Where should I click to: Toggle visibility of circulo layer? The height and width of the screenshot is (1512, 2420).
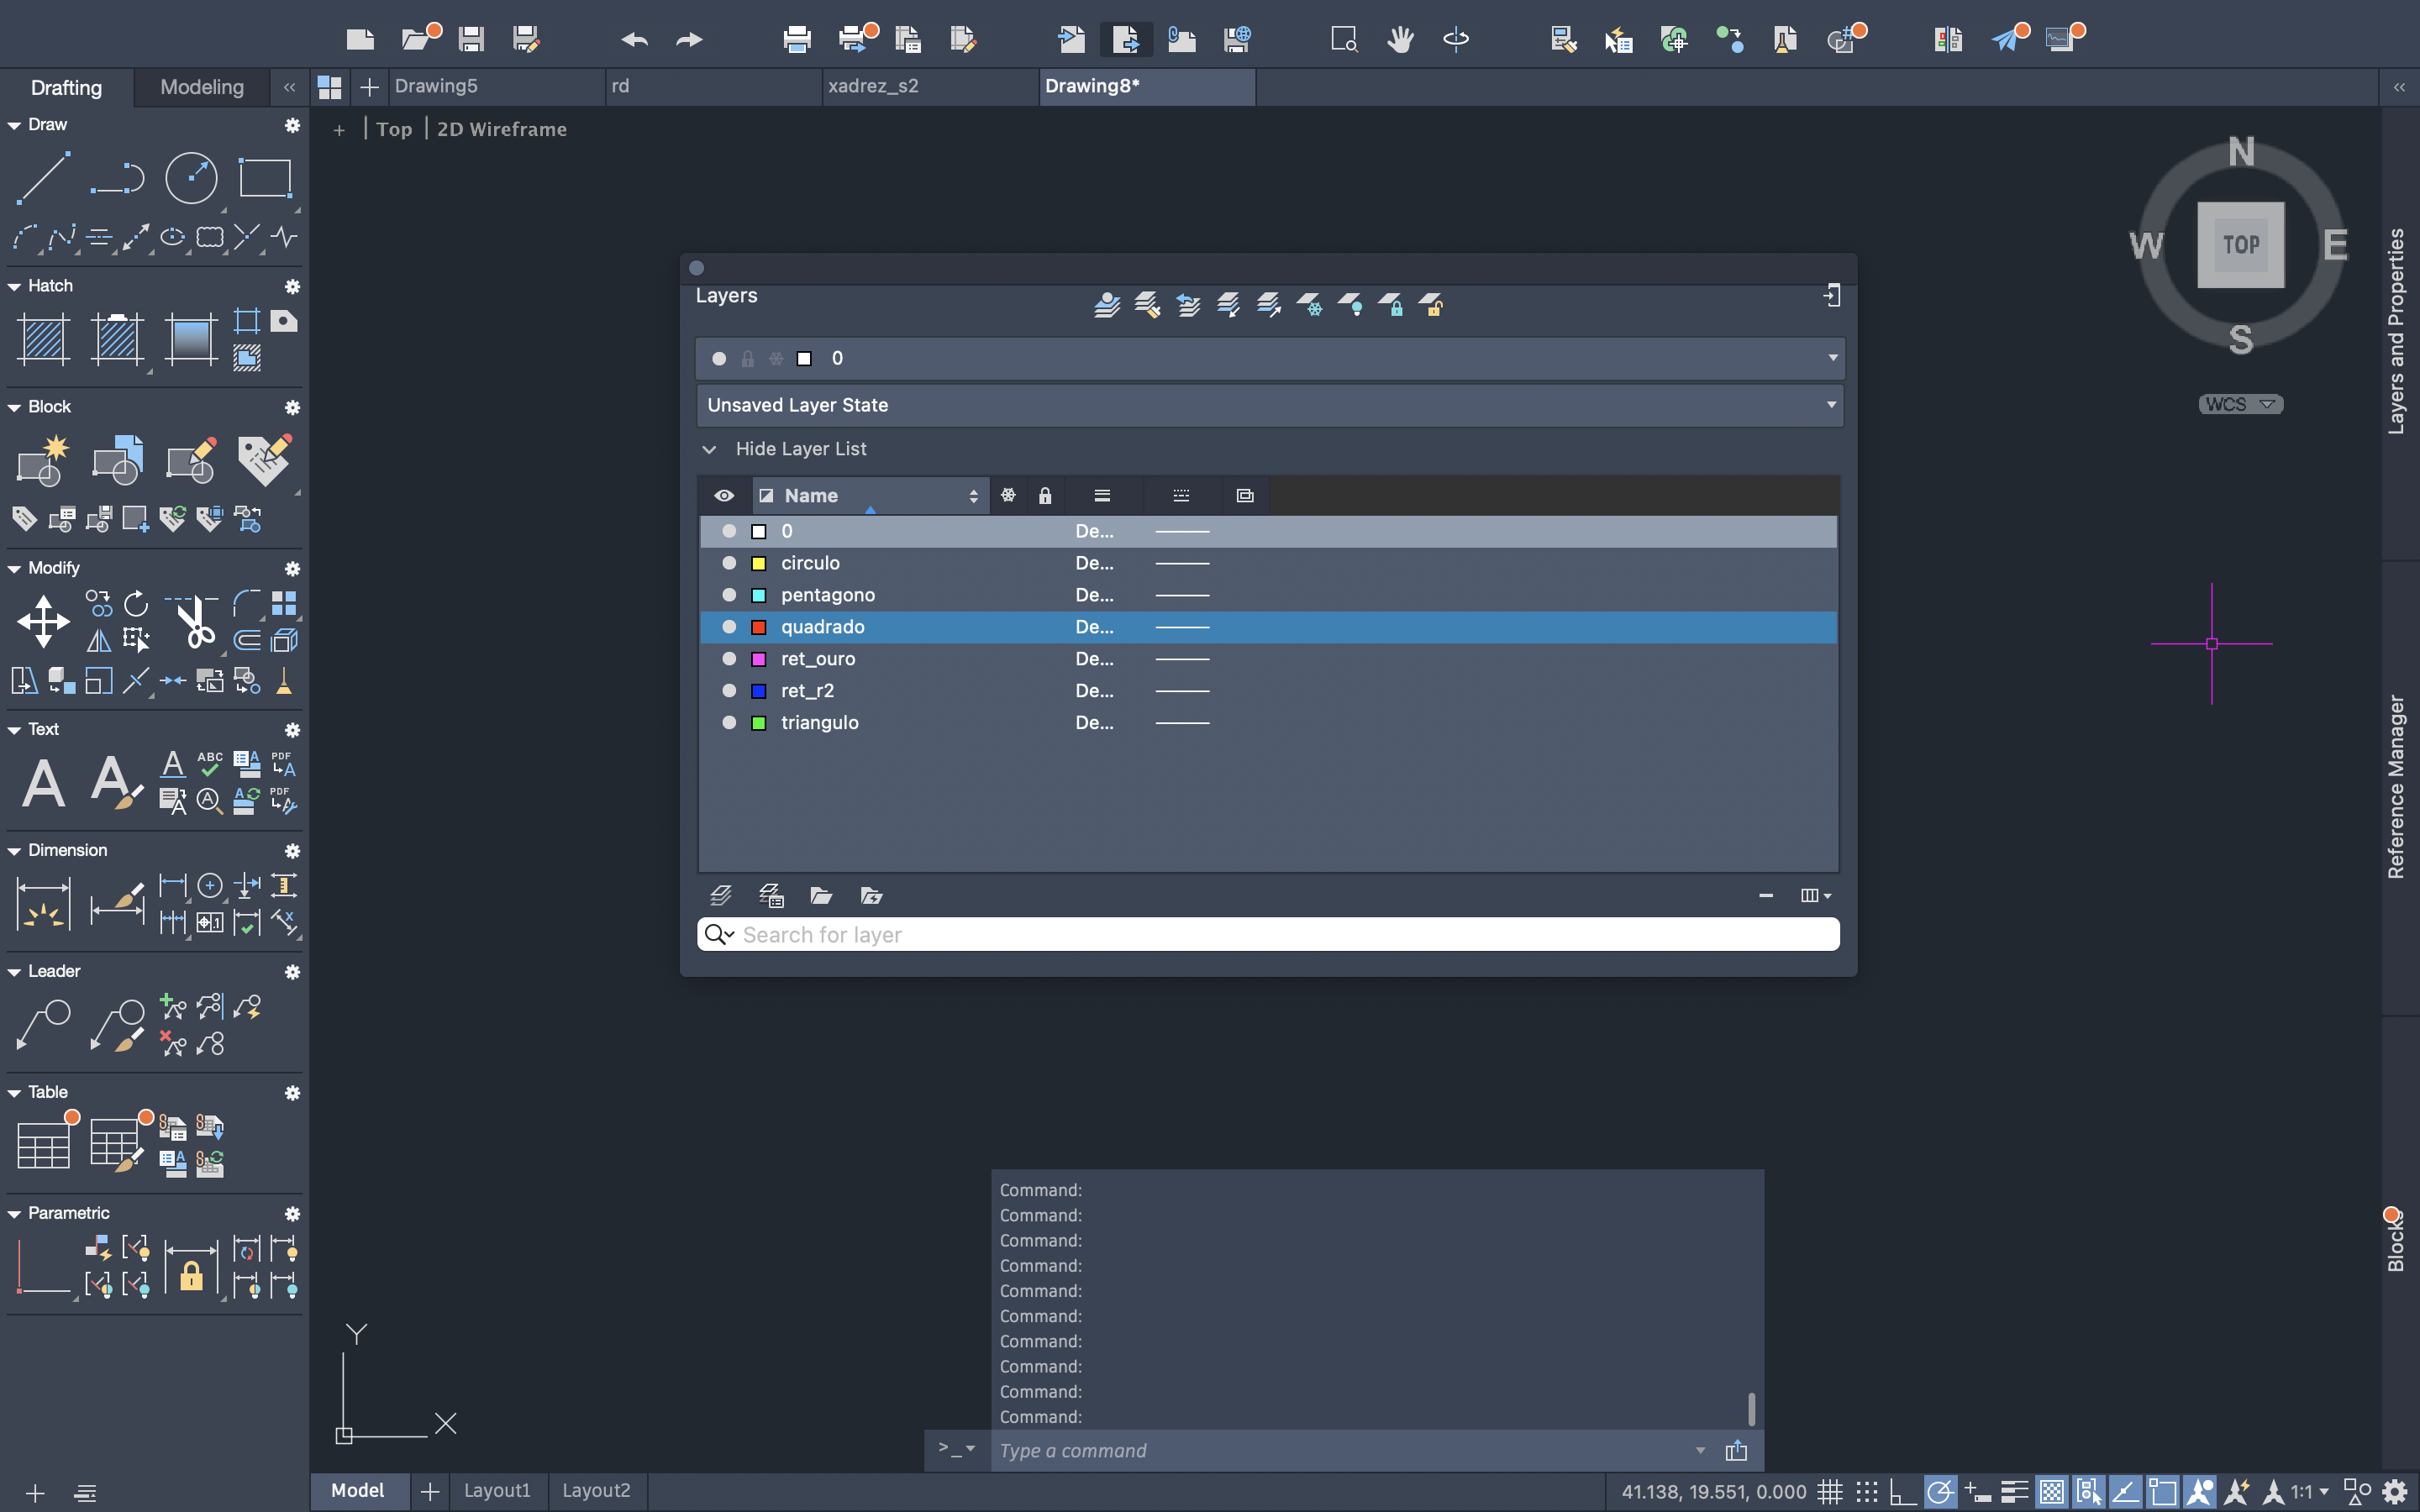(729, 563)
